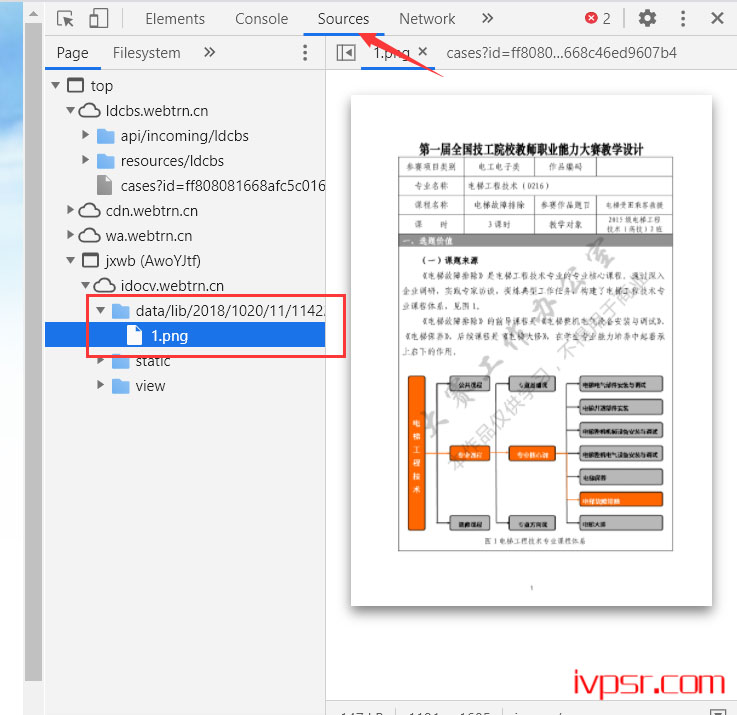Click the vertical page scrollbar thumb
This screenshot has width=737, height=715.
click(x=33, y=352)
